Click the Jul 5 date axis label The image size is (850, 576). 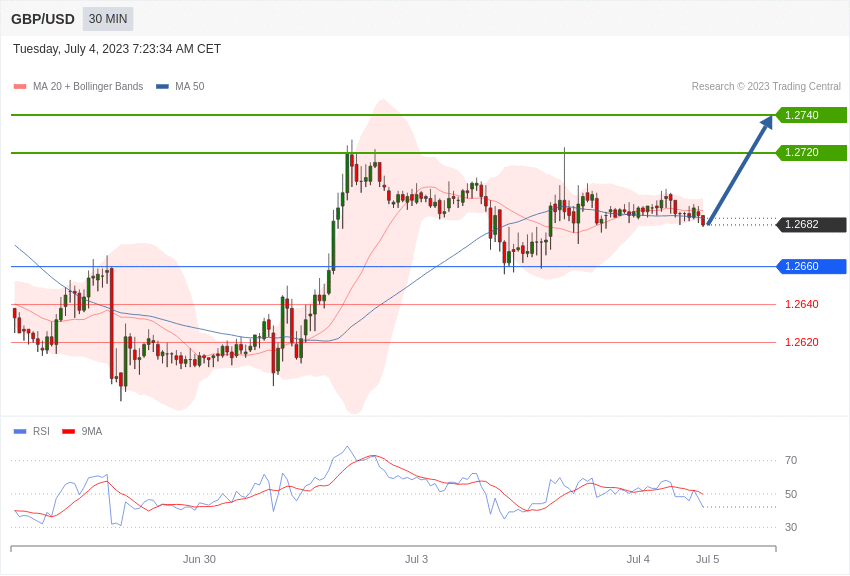[707, 559]
